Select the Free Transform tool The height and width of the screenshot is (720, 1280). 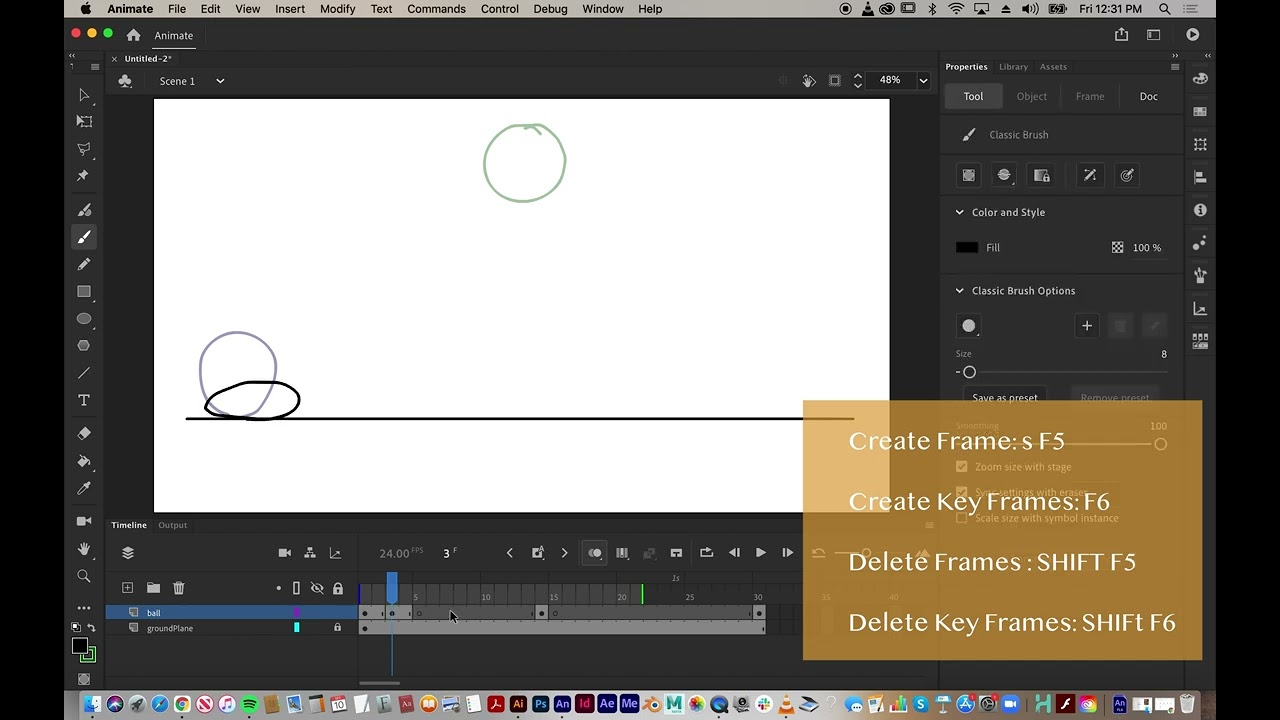click(84, 121)
